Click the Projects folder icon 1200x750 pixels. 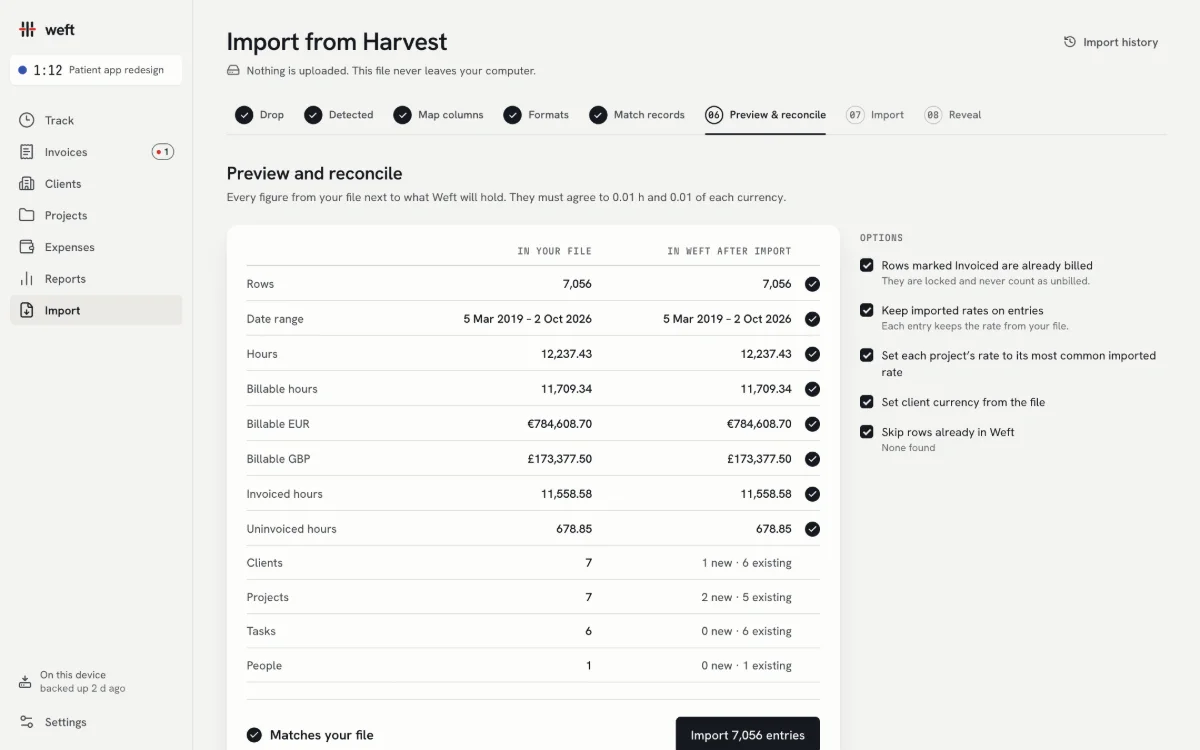coord(27,215)
